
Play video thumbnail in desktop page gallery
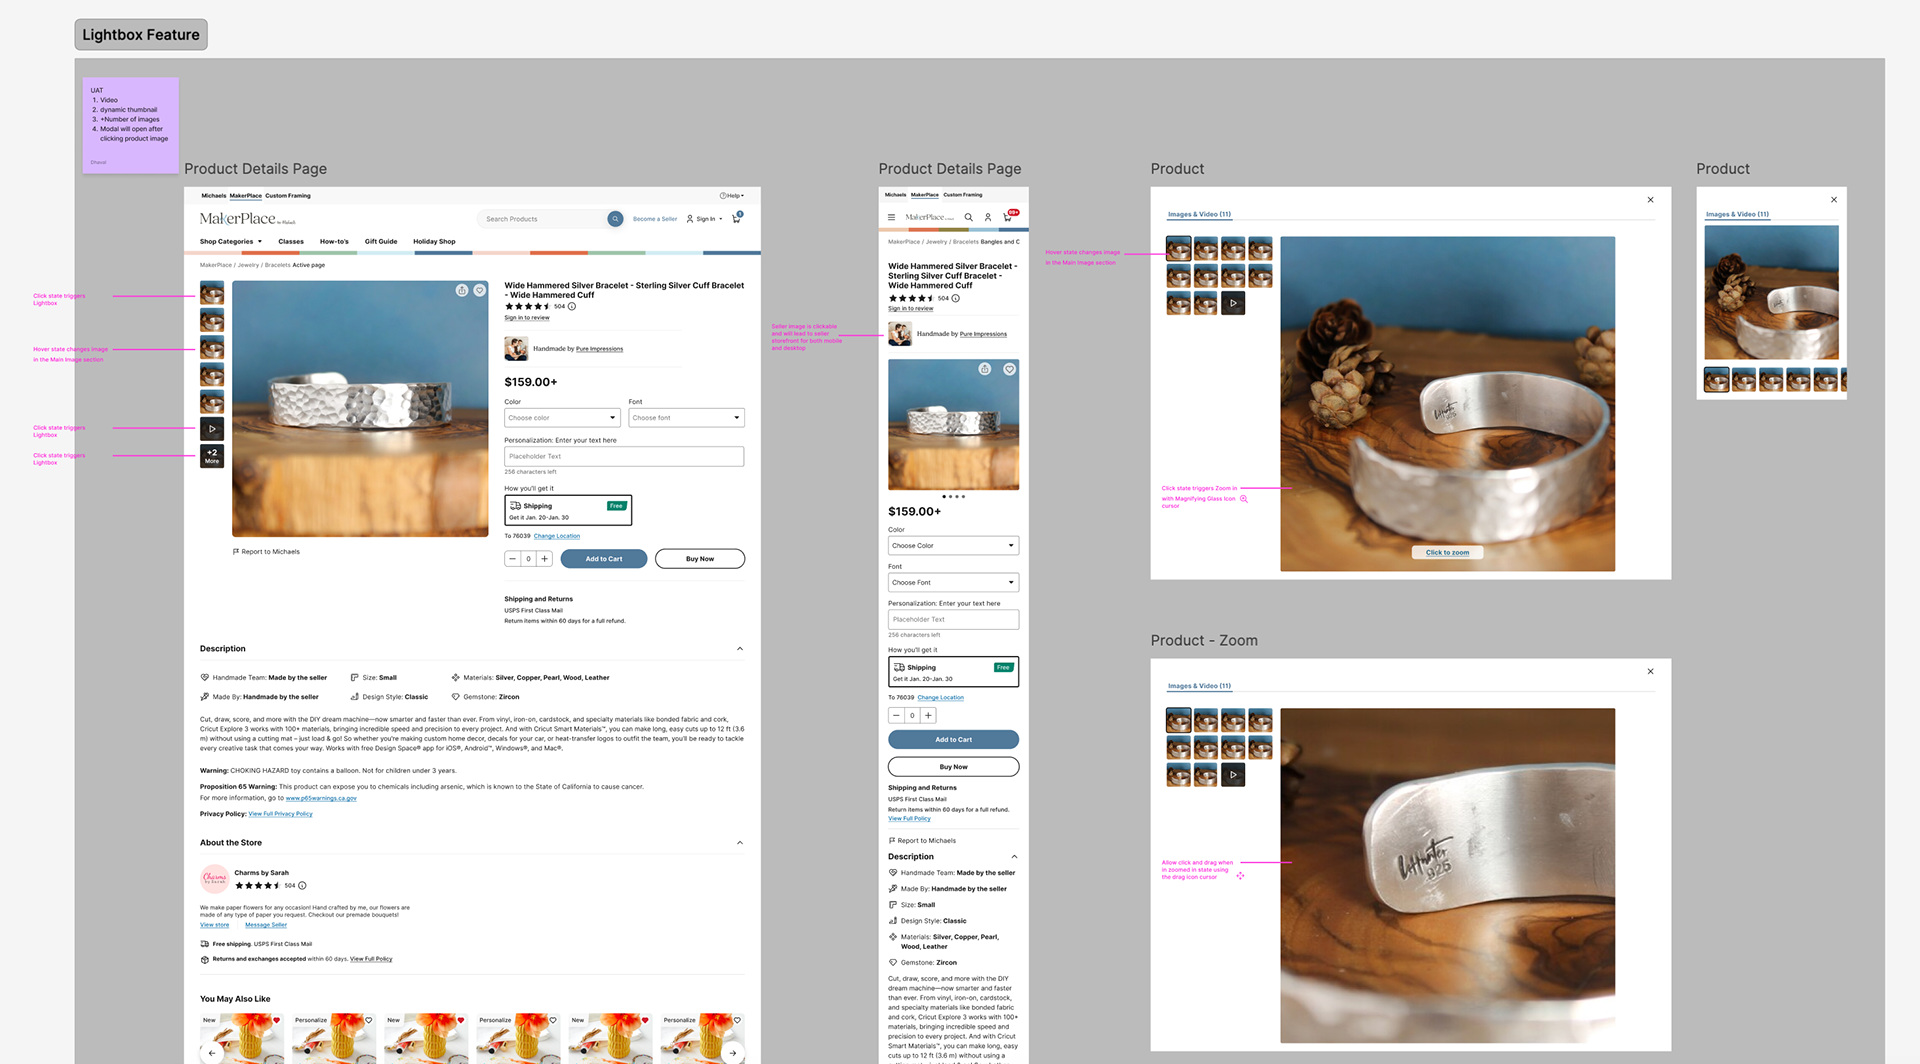click(x=212, y=429)
